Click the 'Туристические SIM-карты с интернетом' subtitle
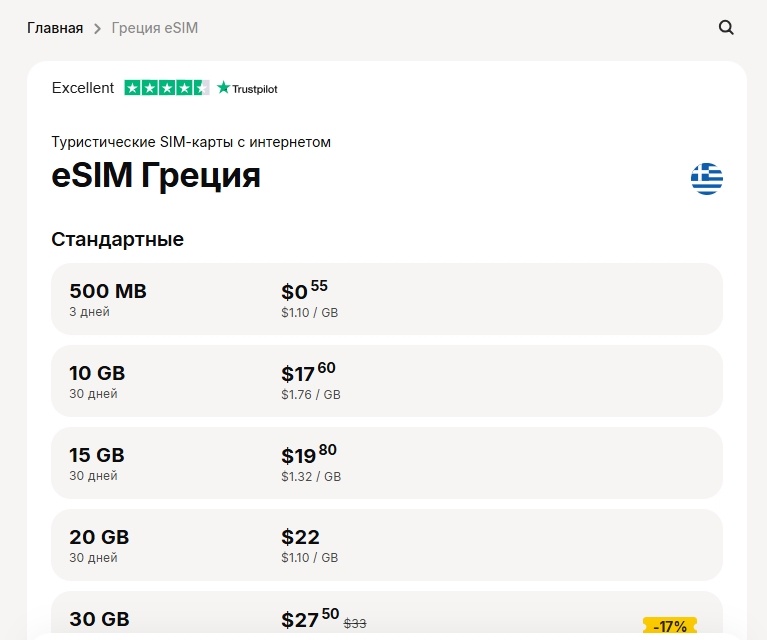This screenshot has height=640, width=767. click(191, 142)
